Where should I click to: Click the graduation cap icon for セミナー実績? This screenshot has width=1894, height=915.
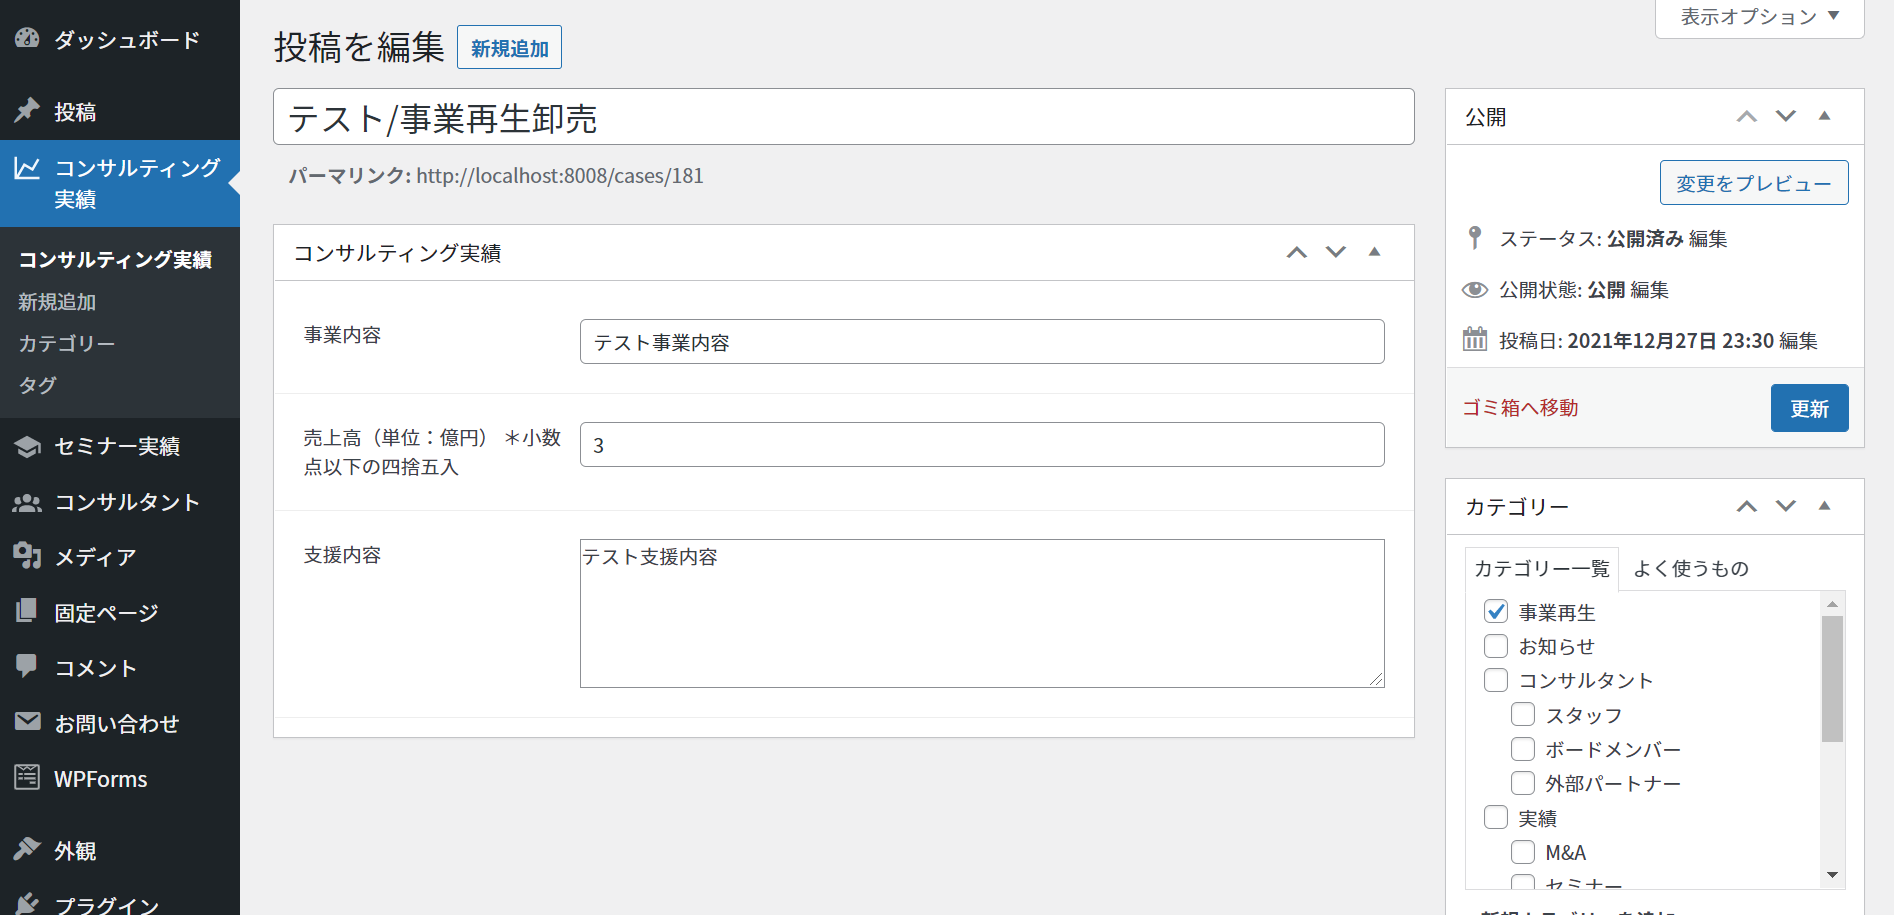(27, 446)
